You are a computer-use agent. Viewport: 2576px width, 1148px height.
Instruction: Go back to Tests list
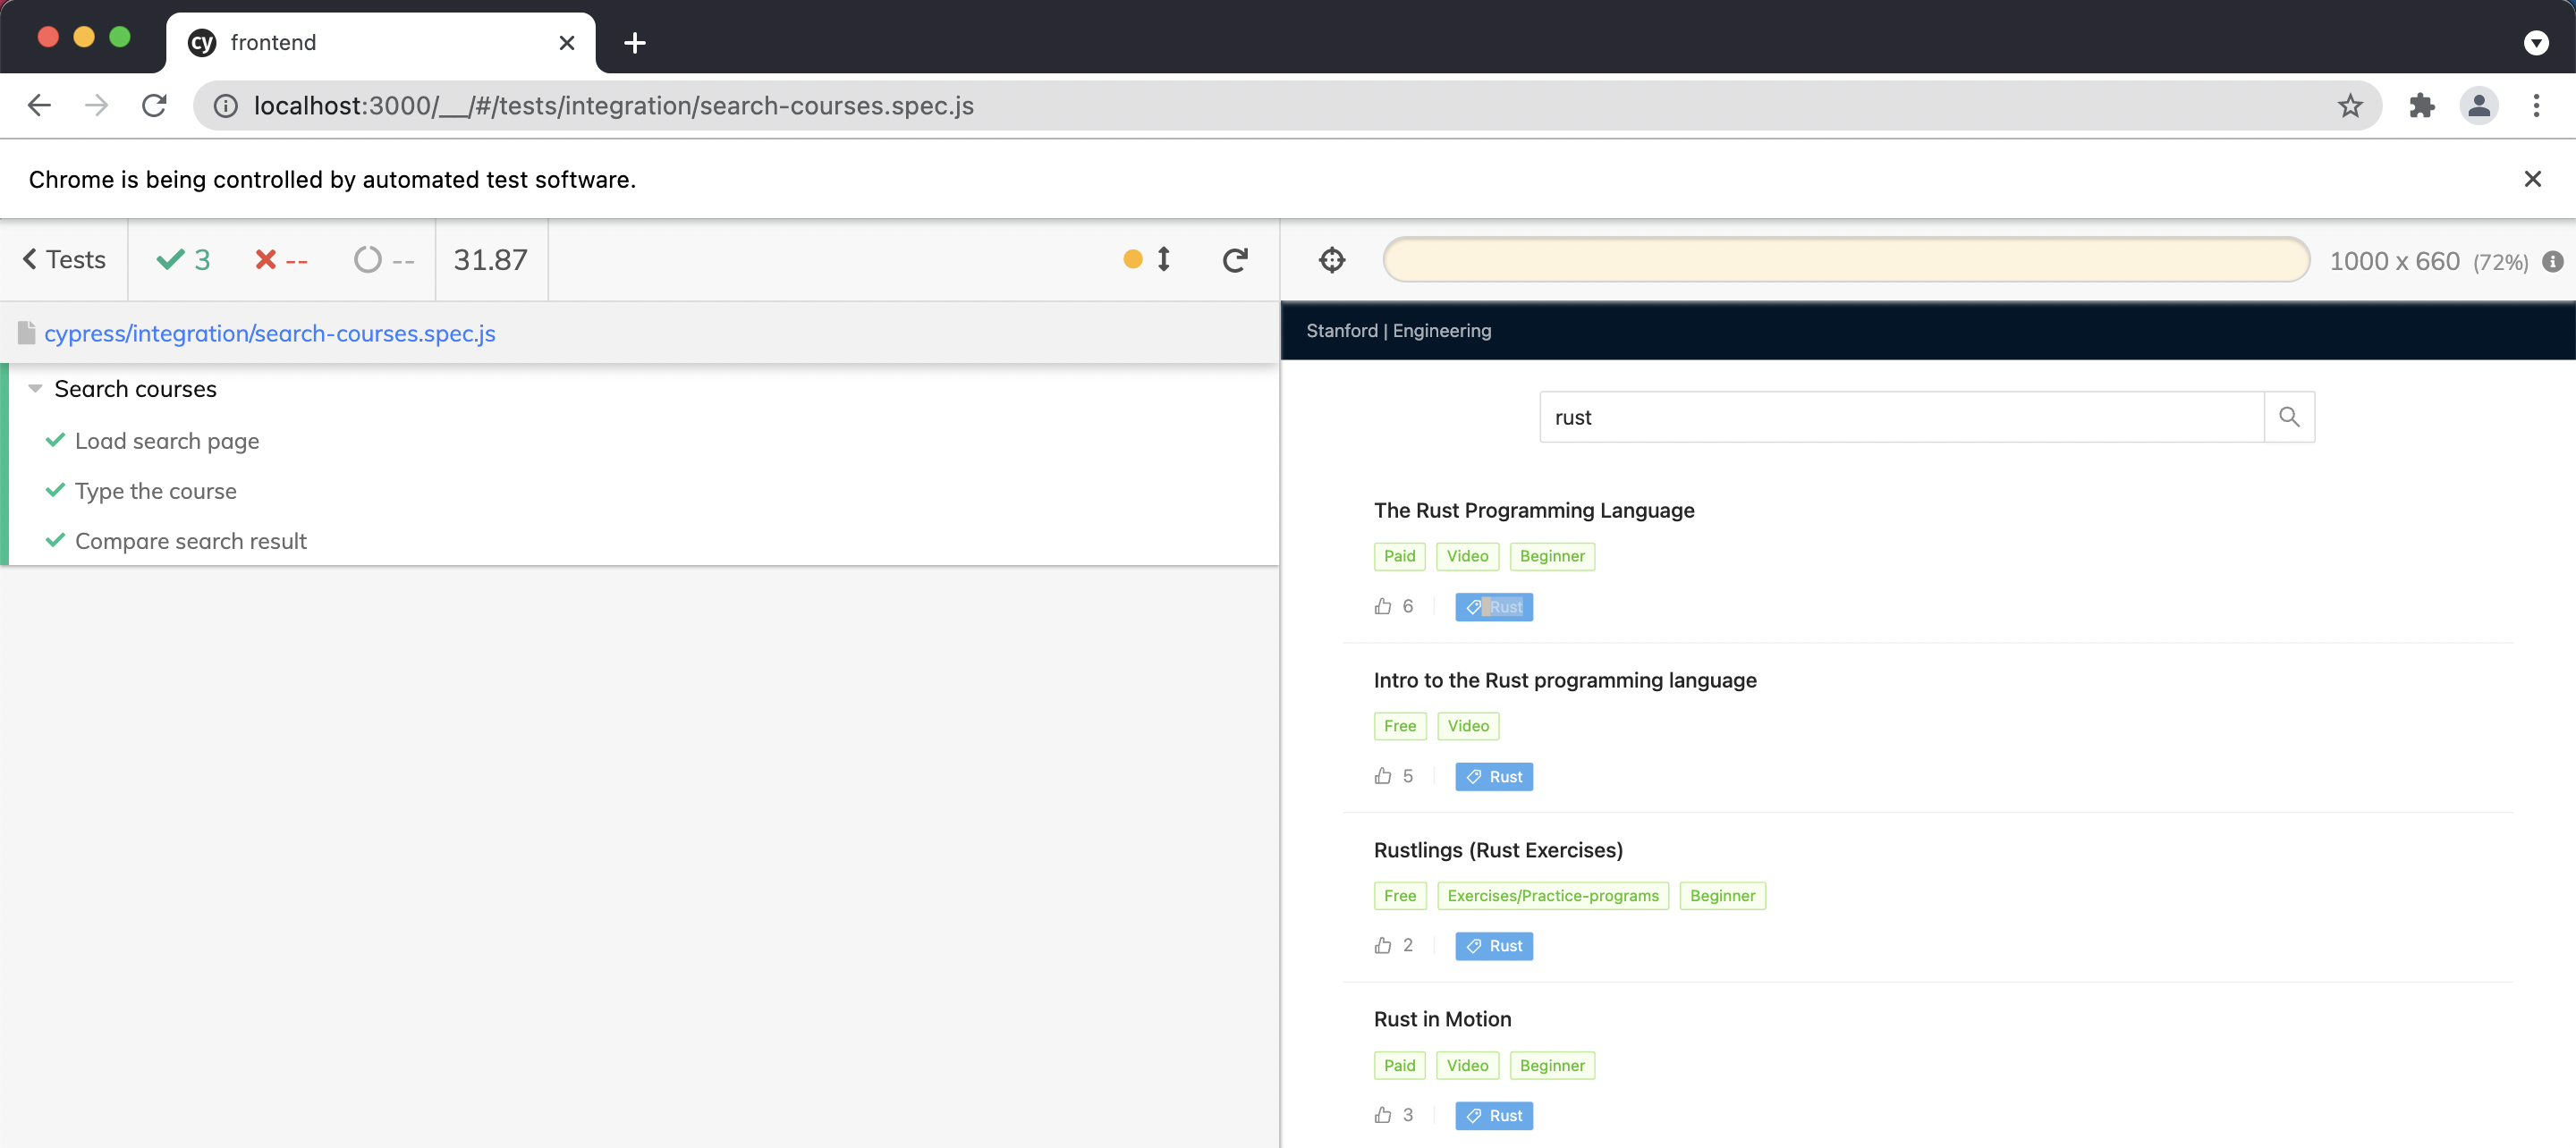pyautogui.click(x=64, y=260)
